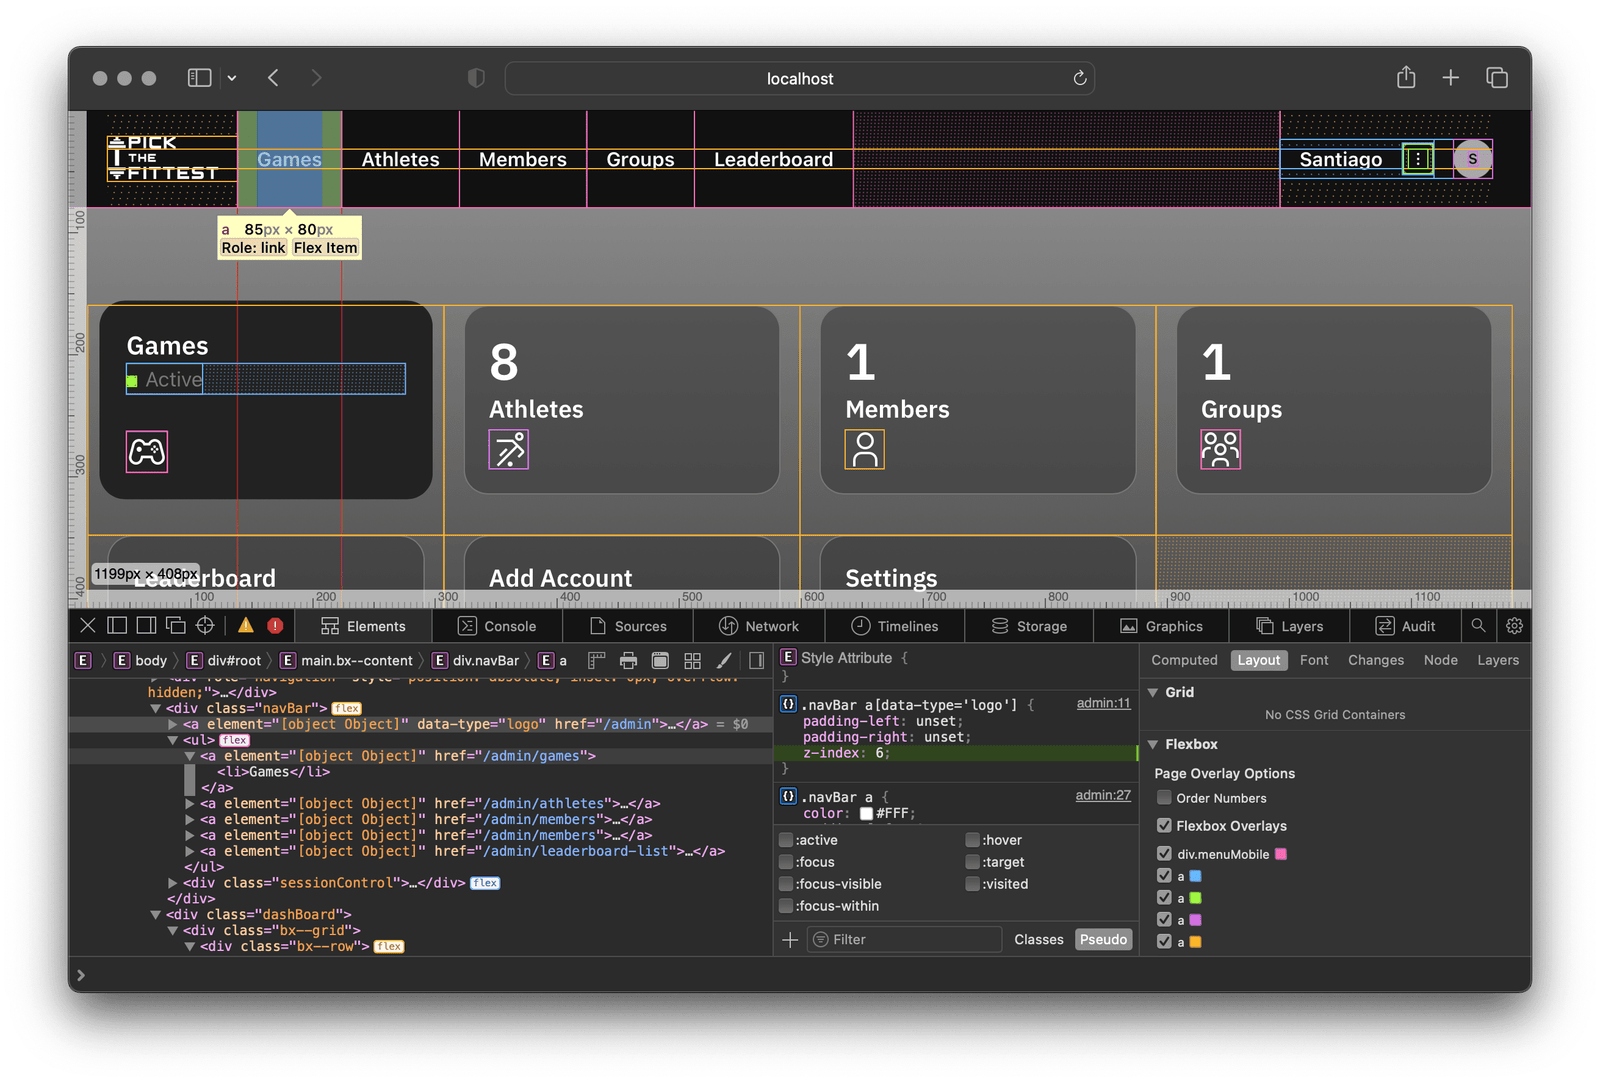Click the red error indicator icon
The image size is (1600, 1083).
275,626
